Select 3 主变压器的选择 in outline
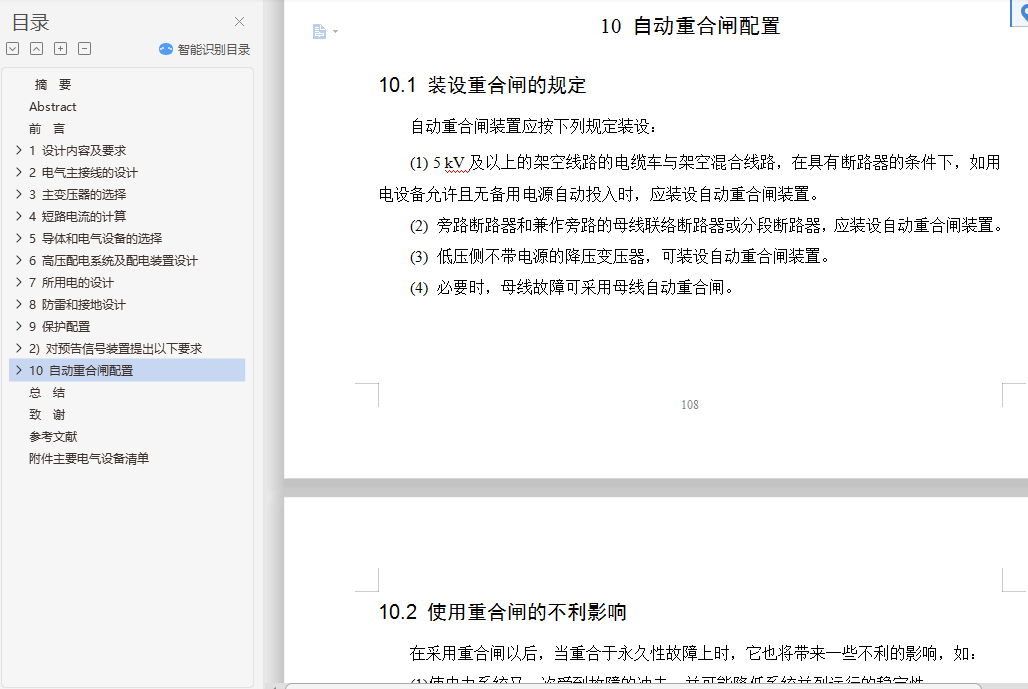1028x689 pixels. [x=77, y=194]
